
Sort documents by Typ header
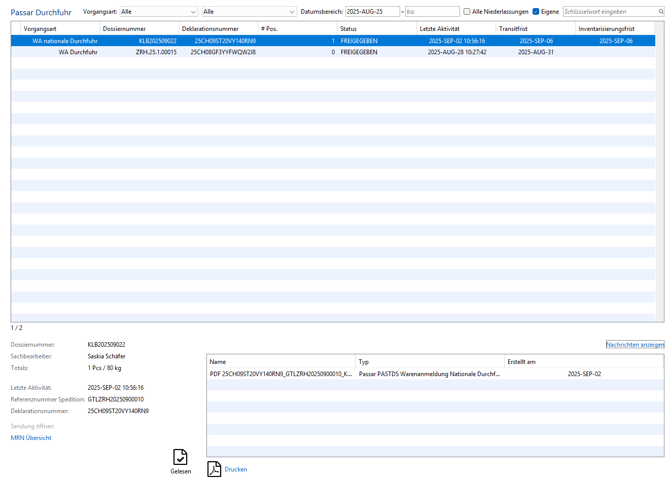[430, 361]
